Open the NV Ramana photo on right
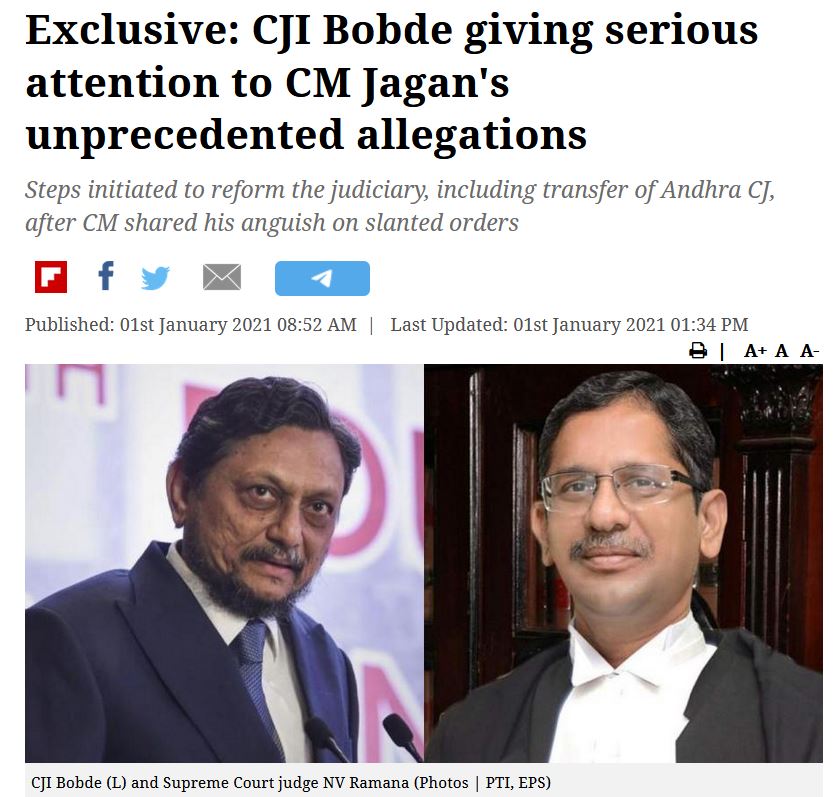This screenshot has height=797, width=836. pyautogui.click(x=623, y=563)
